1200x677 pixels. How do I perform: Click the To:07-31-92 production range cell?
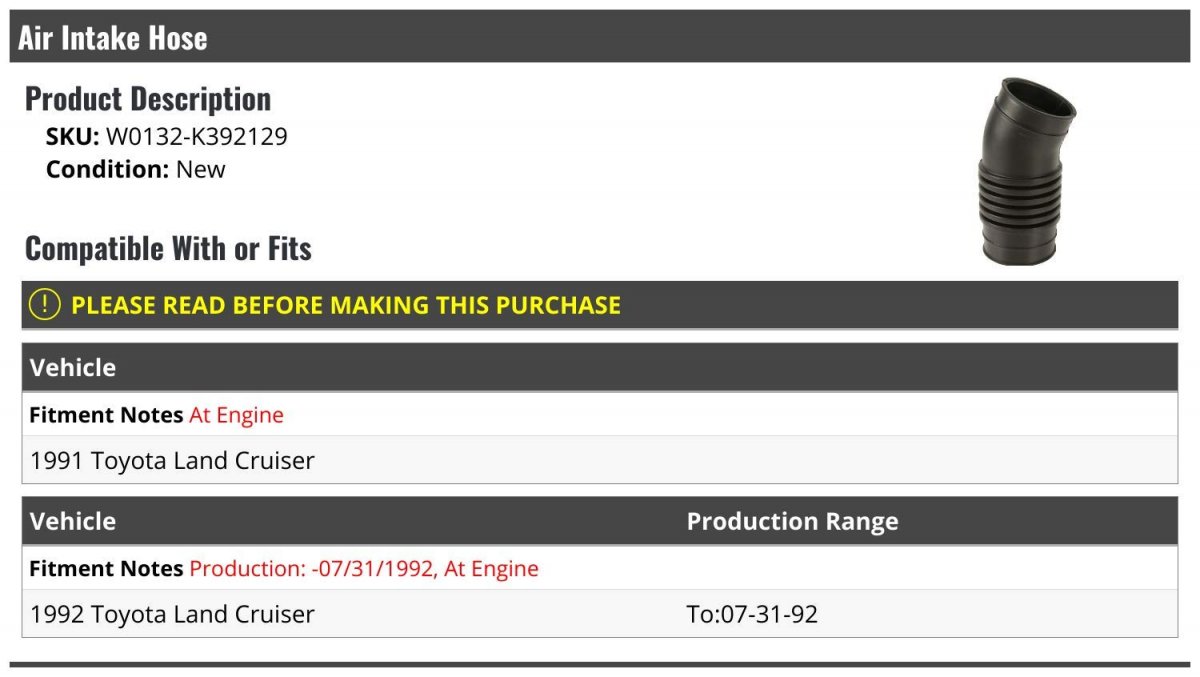(752, 614)
